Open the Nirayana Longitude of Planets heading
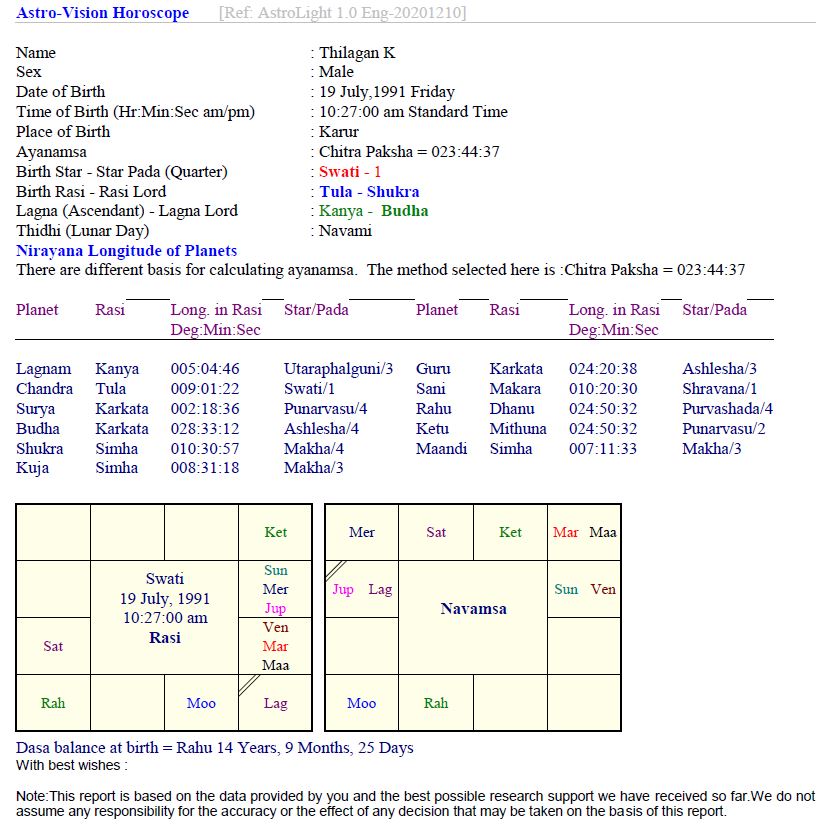 click(x=126, y=251)
